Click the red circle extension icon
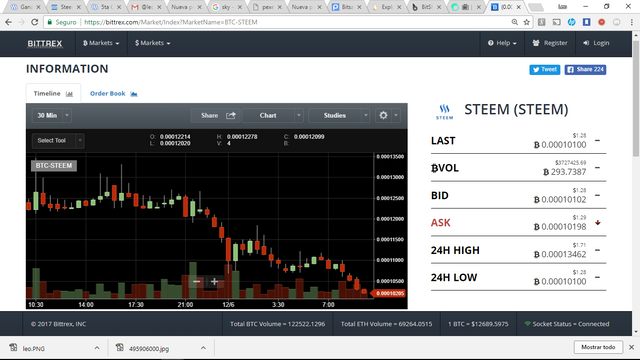The image size is (640, 360). [602, 22]
